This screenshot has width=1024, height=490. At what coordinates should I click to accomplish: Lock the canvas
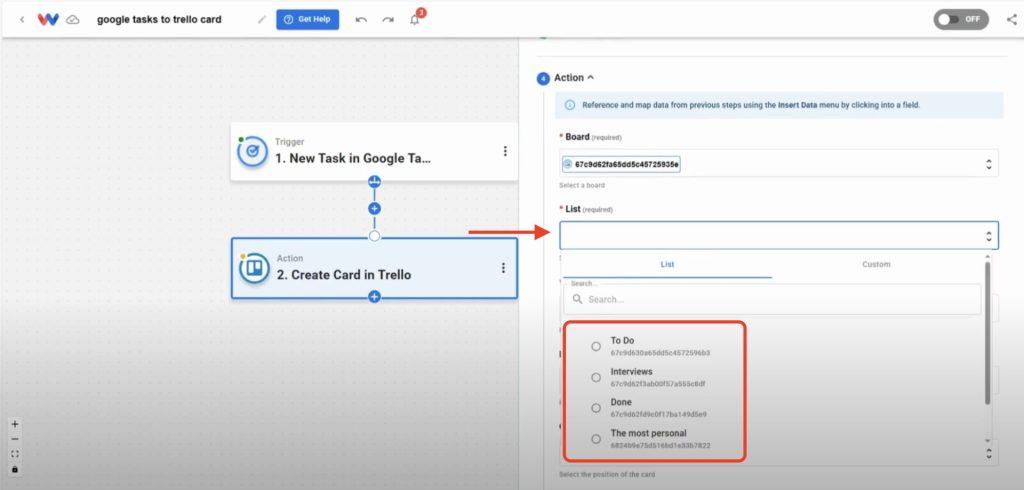[15, 469]
